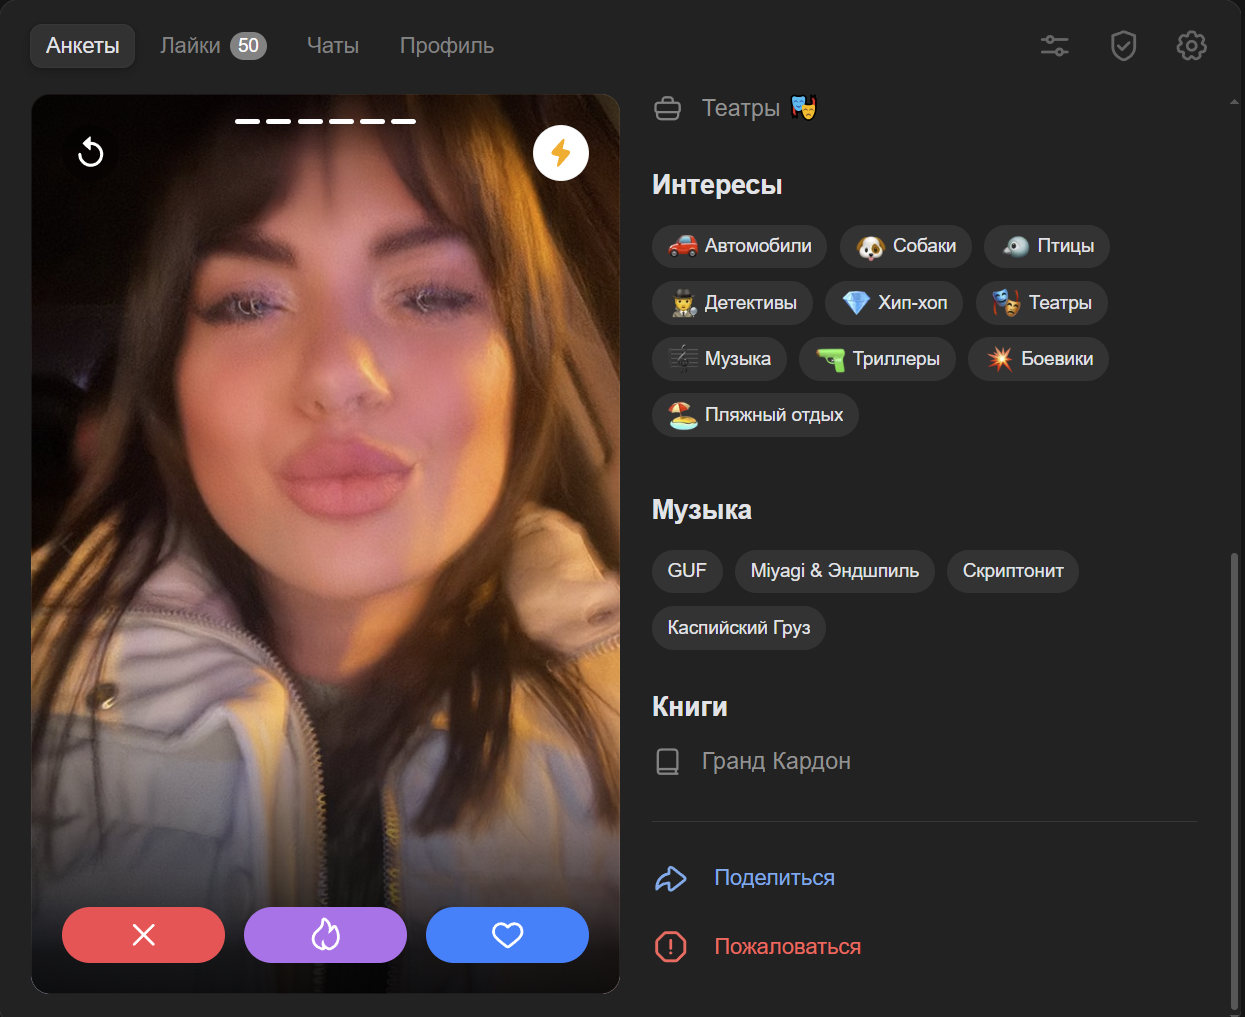Click the GUF music chip

[687, 571]
